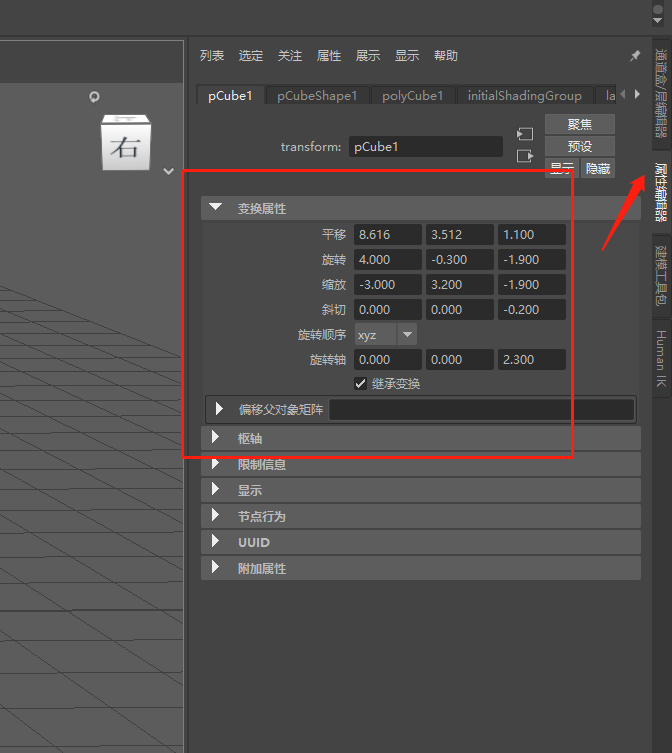Viewport: 672px width, 753px height.
Task: Switch to the polyCube1 tab
Action: (412, 96)
